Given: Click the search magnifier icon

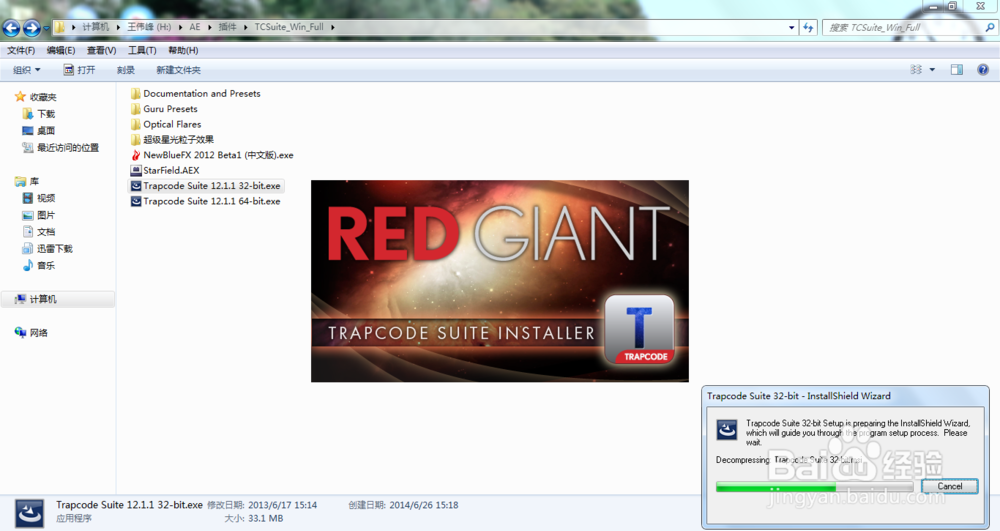Looking at the screenshot, I should point(989,27).
